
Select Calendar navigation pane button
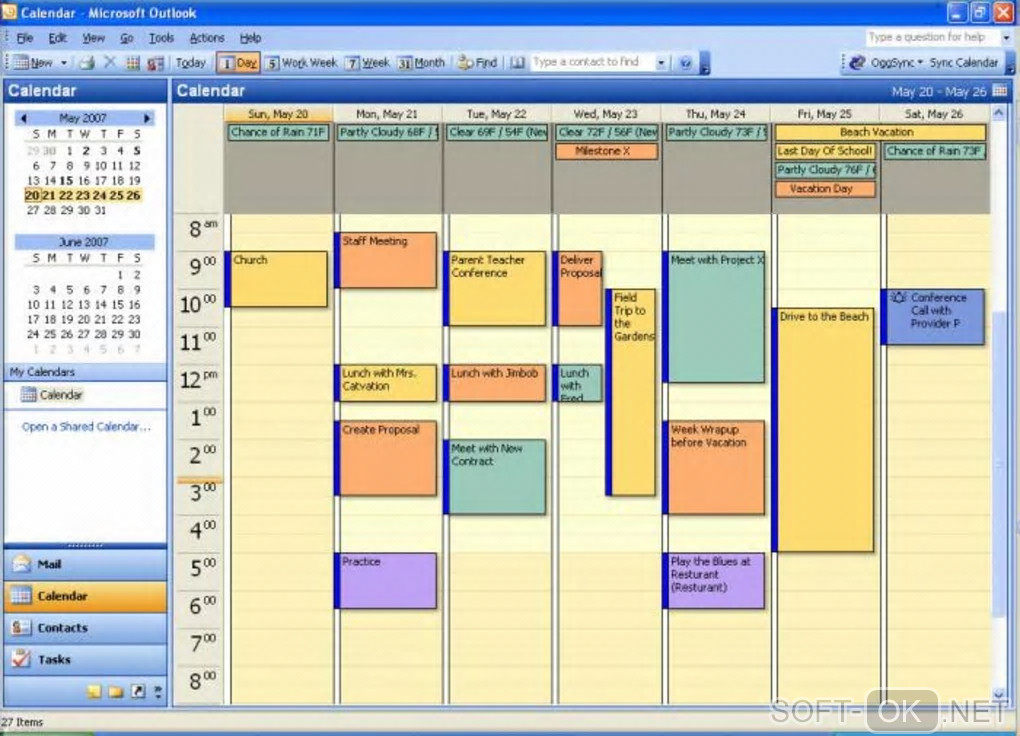tap(85, 596)
